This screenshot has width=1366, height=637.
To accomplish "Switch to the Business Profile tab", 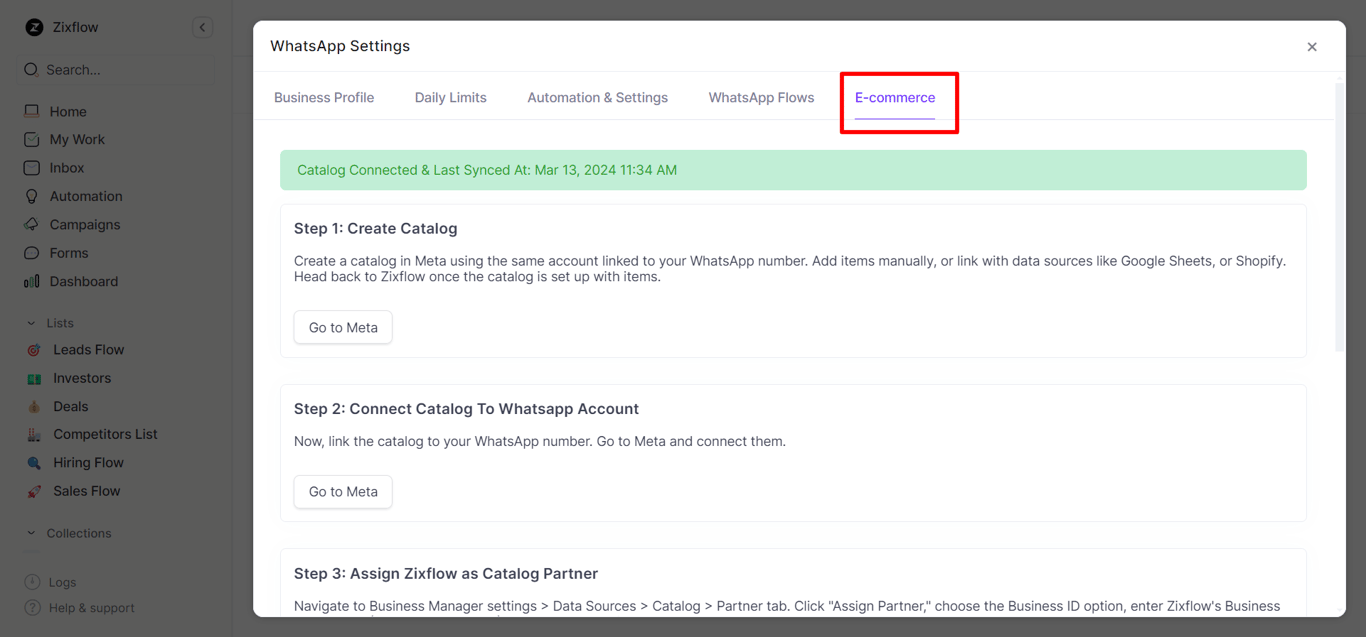I will point(324,97).
